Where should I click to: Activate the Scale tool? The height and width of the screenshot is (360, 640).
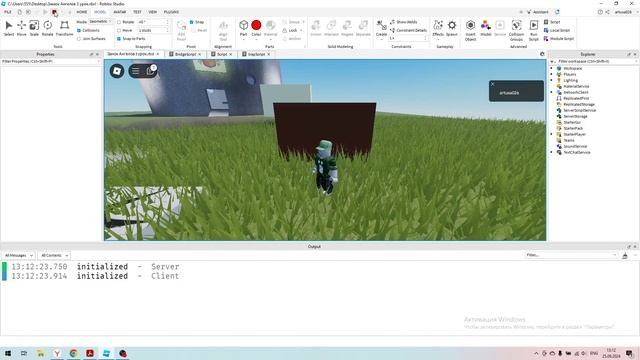pos(34,28)
